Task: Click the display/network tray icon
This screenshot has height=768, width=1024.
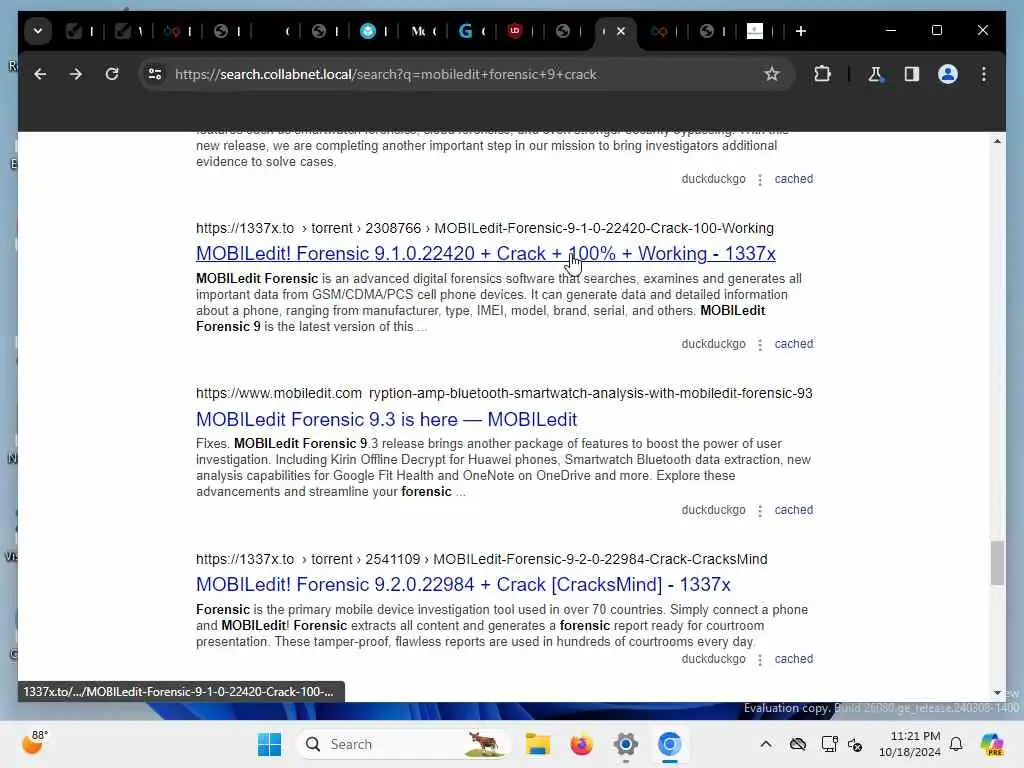Action: pos(829,744)
